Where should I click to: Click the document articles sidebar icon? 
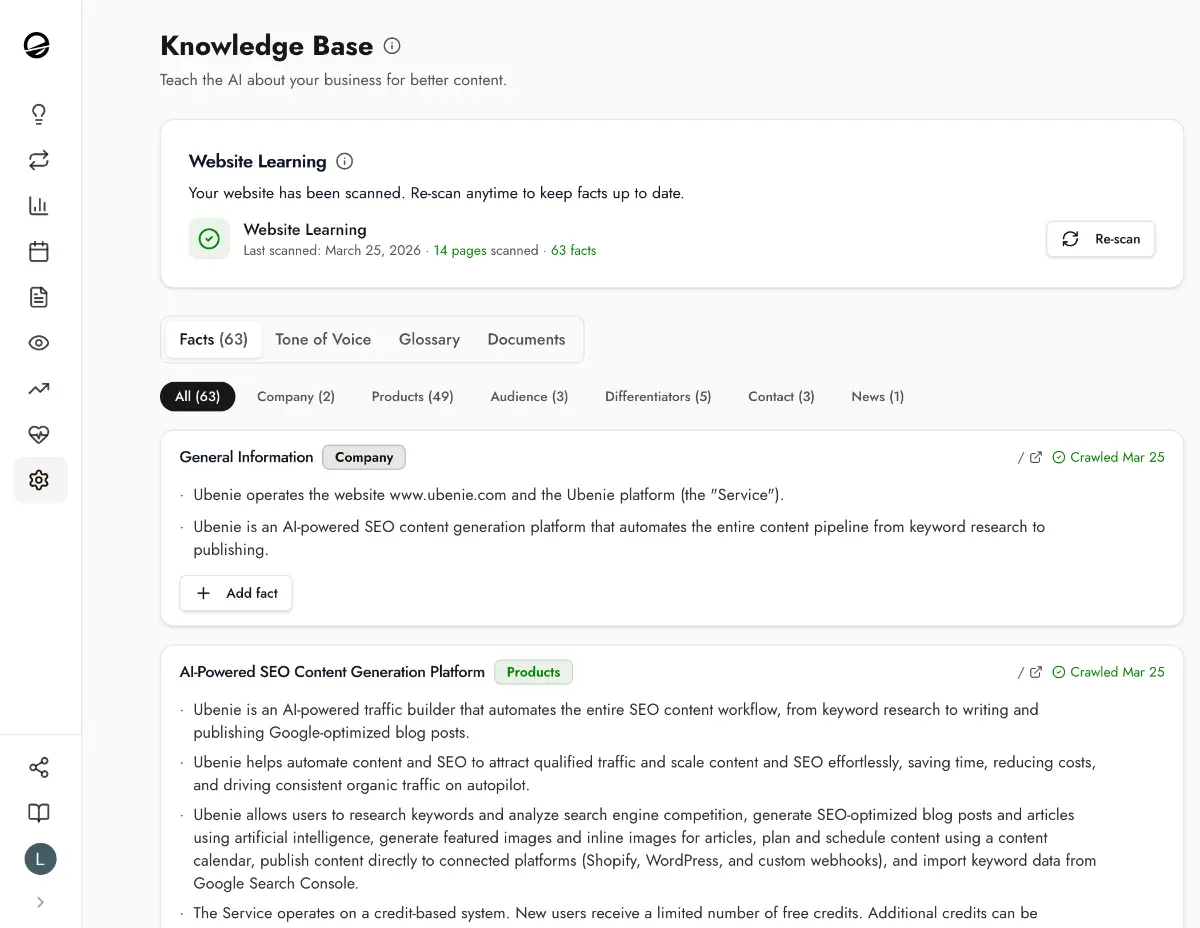pyautogui.click(x=39, y=297)
